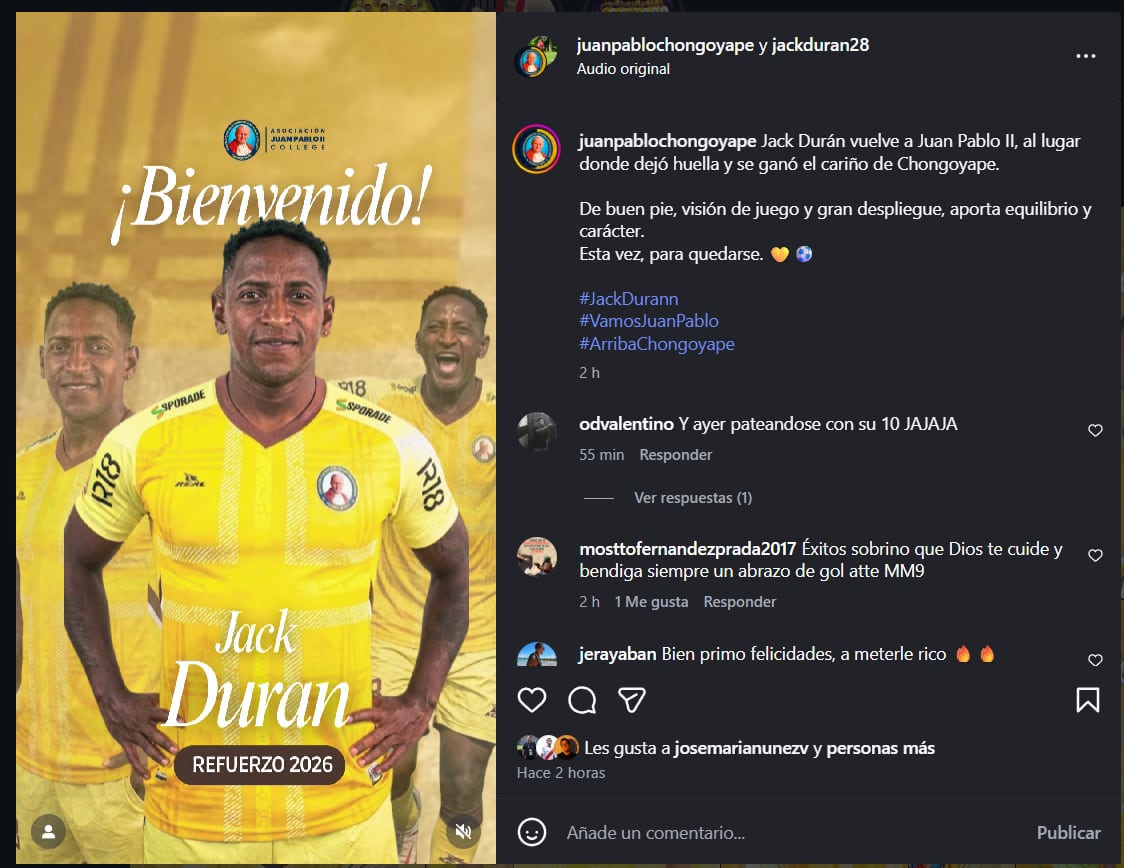Viewport: 1124px width, 868px height.
Task: Show tagged people icon on video
Action: (49, 831)
